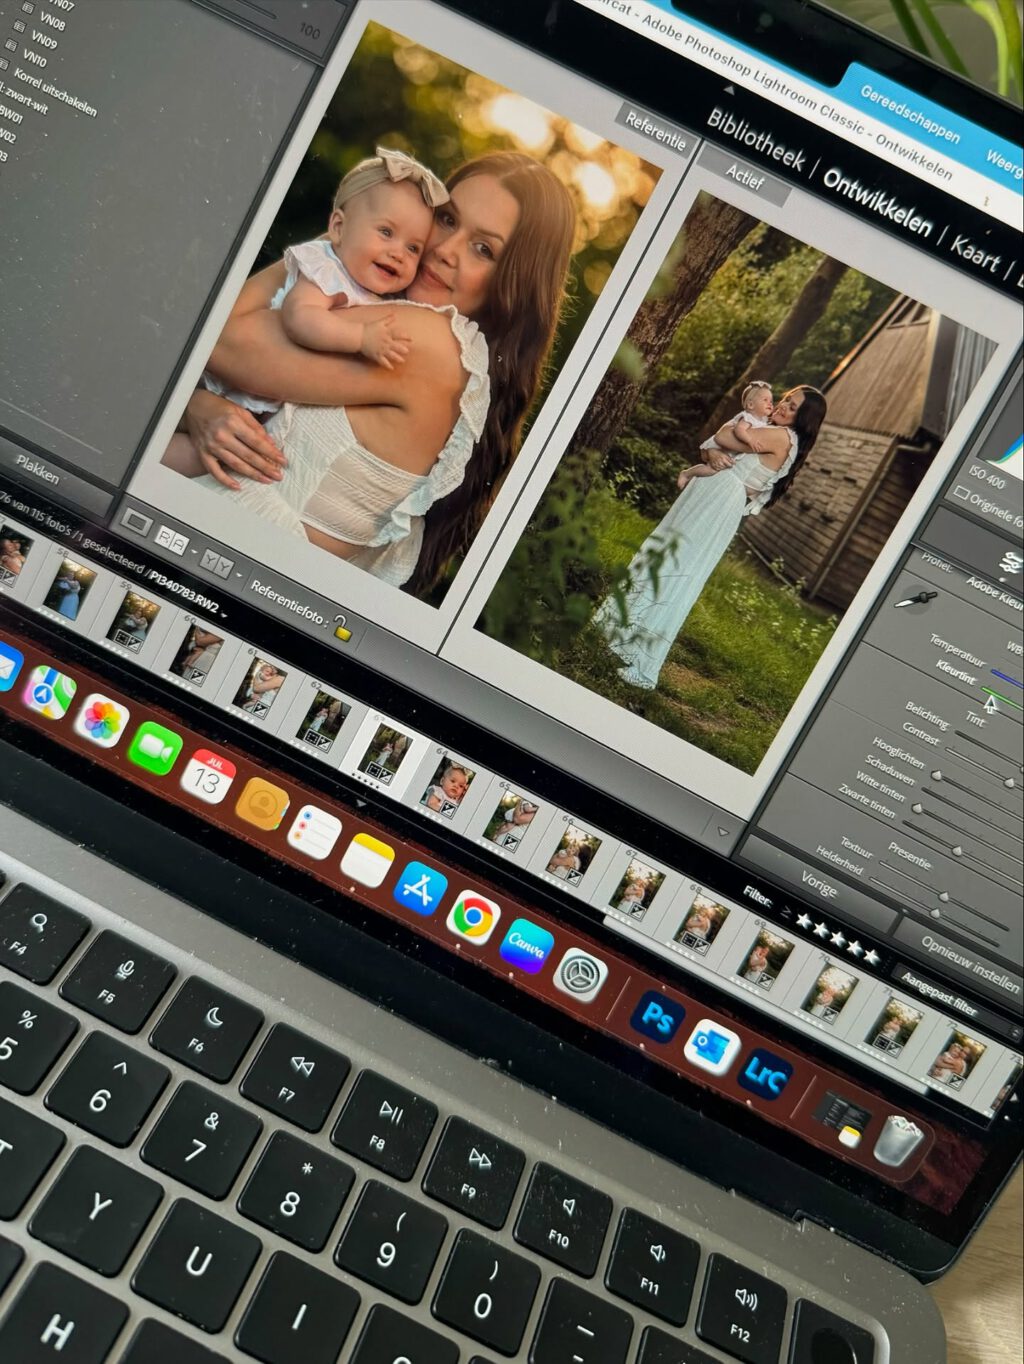
Task: Open Google Chrome in the Dock
Action: pyautogui.click(x=473, y=915)
